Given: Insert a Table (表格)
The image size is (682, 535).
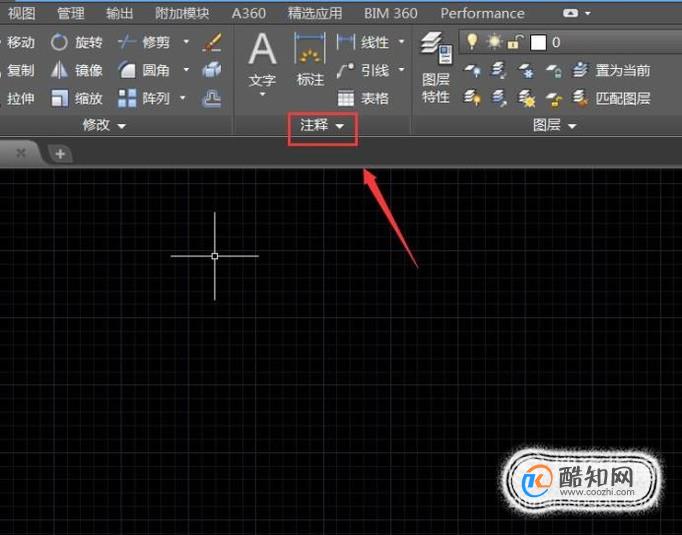Looking at the screenshot, I should 363,99.
